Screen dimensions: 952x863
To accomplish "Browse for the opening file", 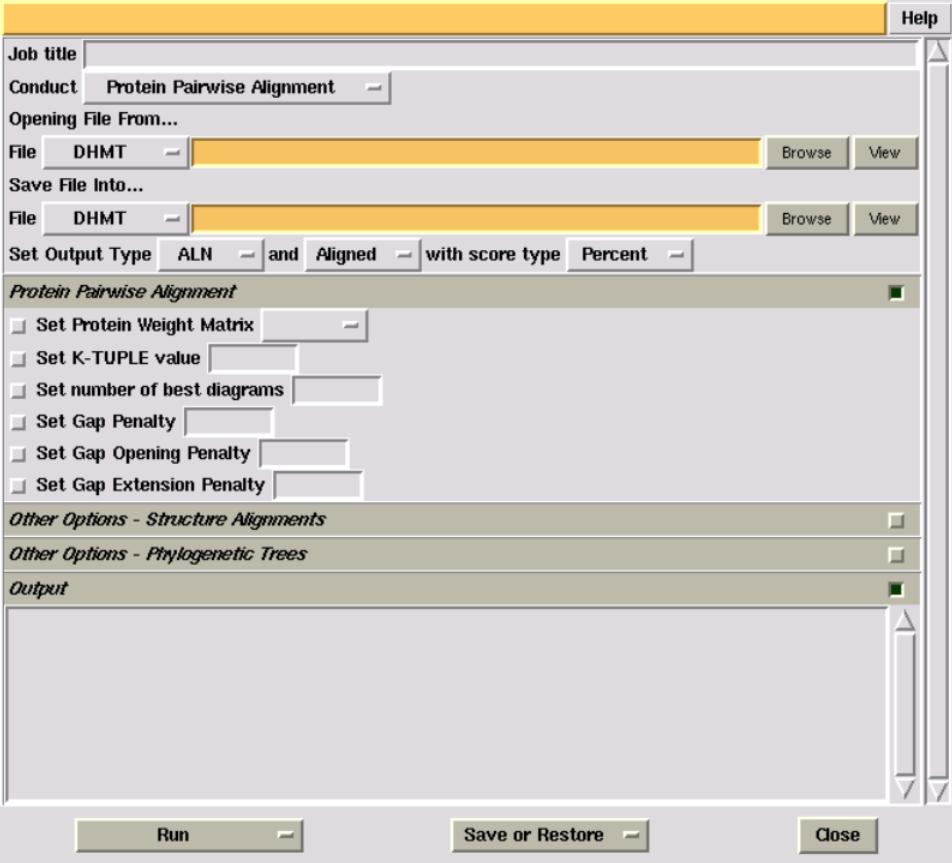I will (x=806, y=153).
